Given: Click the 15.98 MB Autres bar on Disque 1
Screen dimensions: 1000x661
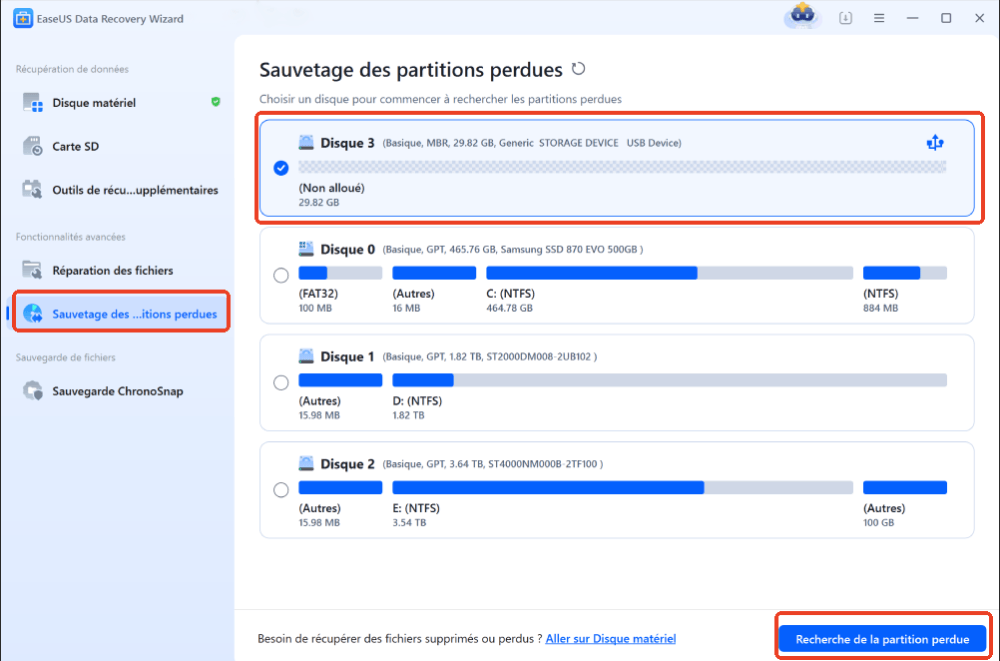Looking at the screenshot, I should pyautogui.click(x=340, y=380).
